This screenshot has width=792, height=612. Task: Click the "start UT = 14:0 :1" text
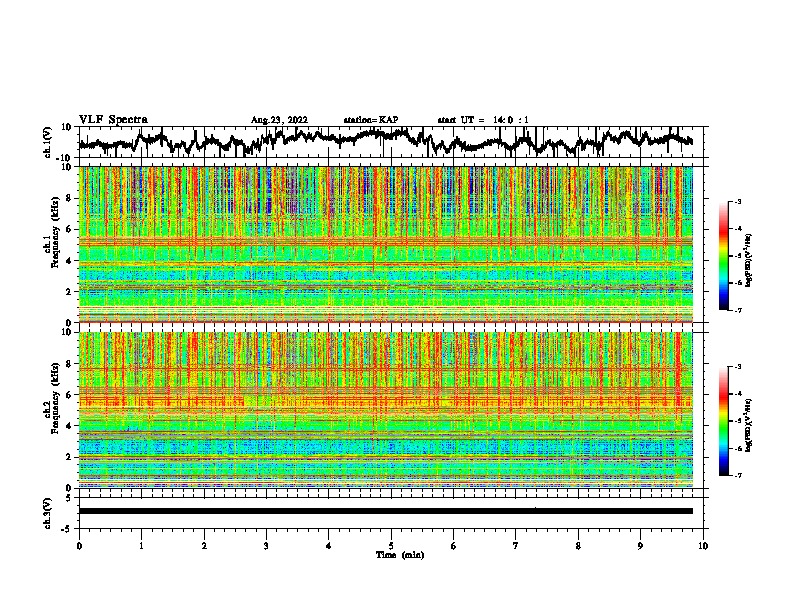[483, 120]
